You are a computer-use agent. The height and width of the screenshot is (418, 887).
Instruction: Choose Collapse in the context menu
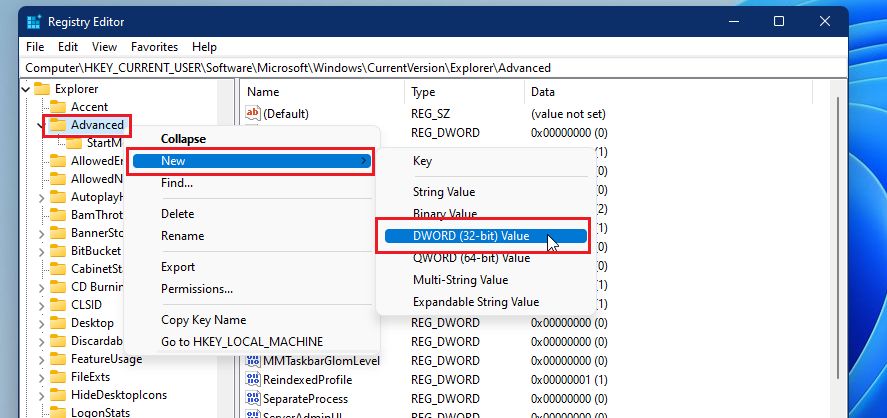coord(252,139)
